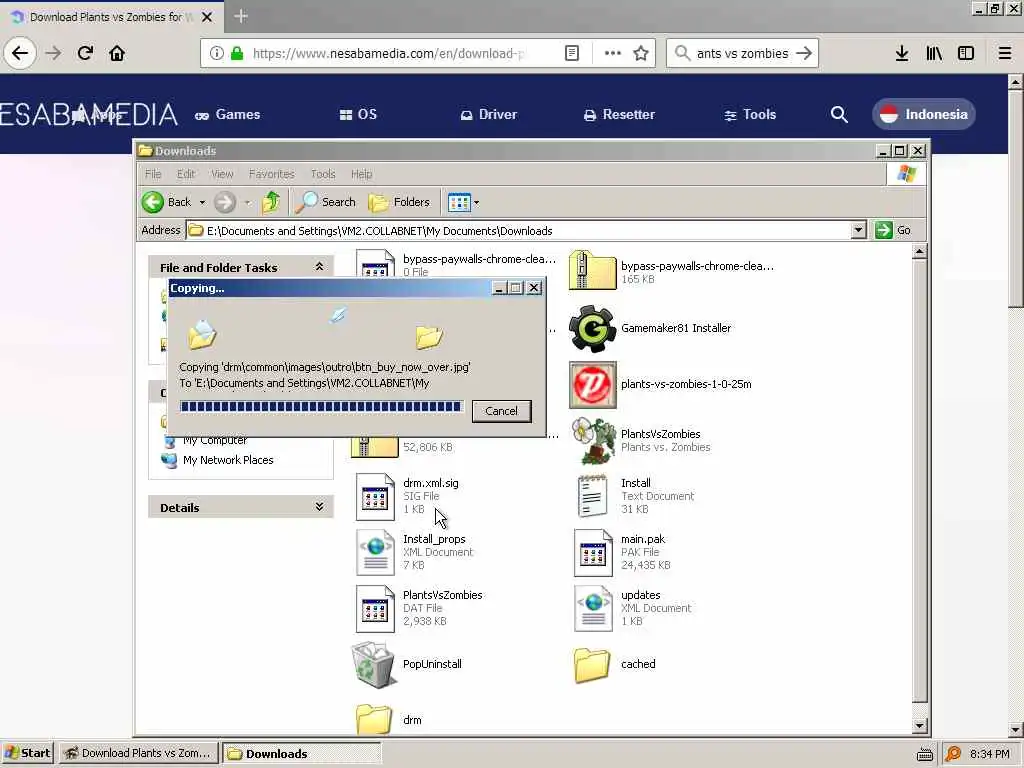Open Indonesia language selector
This screenshot has width=1024, height=768.
pyautogui.click(x=923, y=114)
